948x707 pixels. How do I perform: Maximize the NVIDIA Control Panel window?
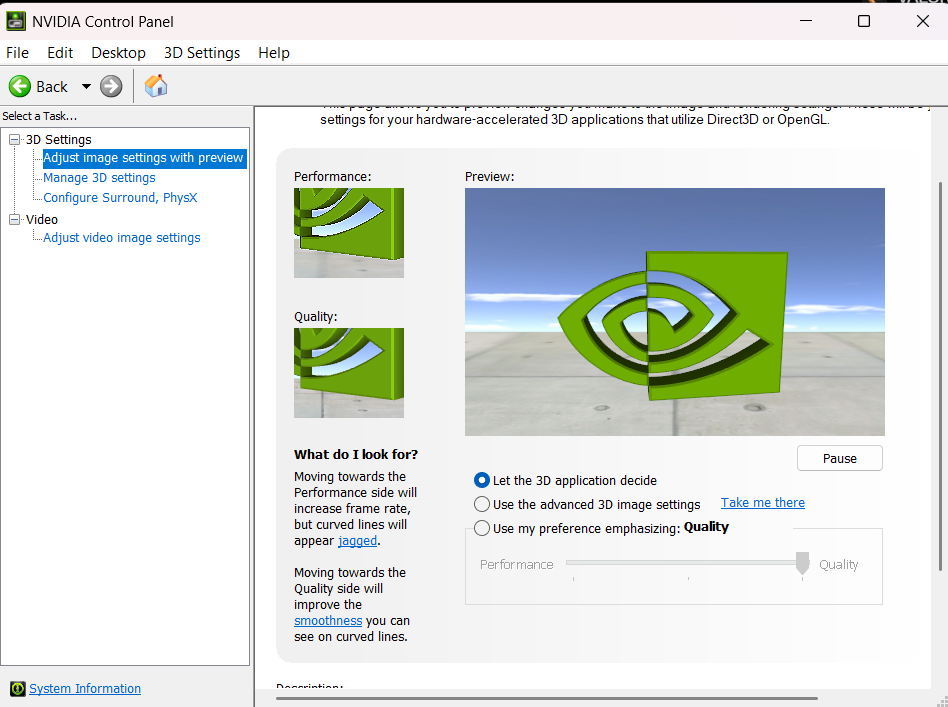click(x=864, y=21)
